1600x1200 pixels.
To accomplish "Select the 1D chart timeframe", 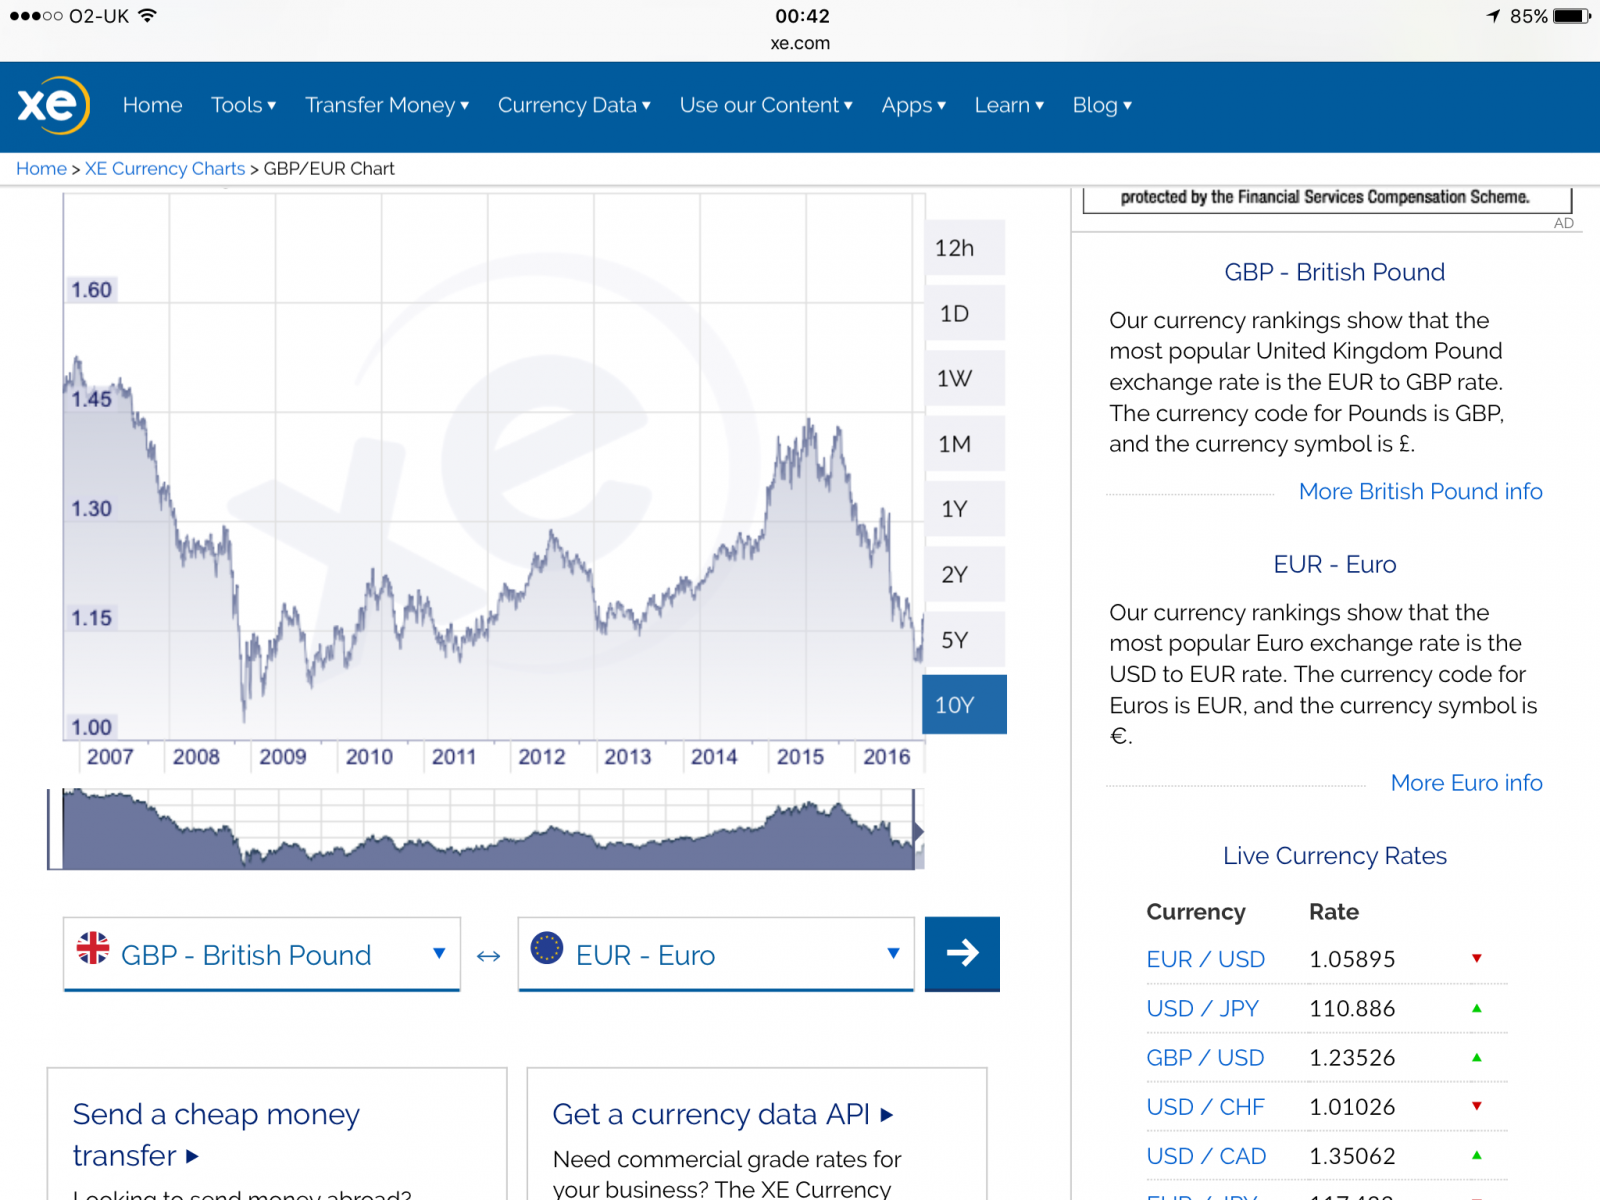I will click(x=964, y=313).
